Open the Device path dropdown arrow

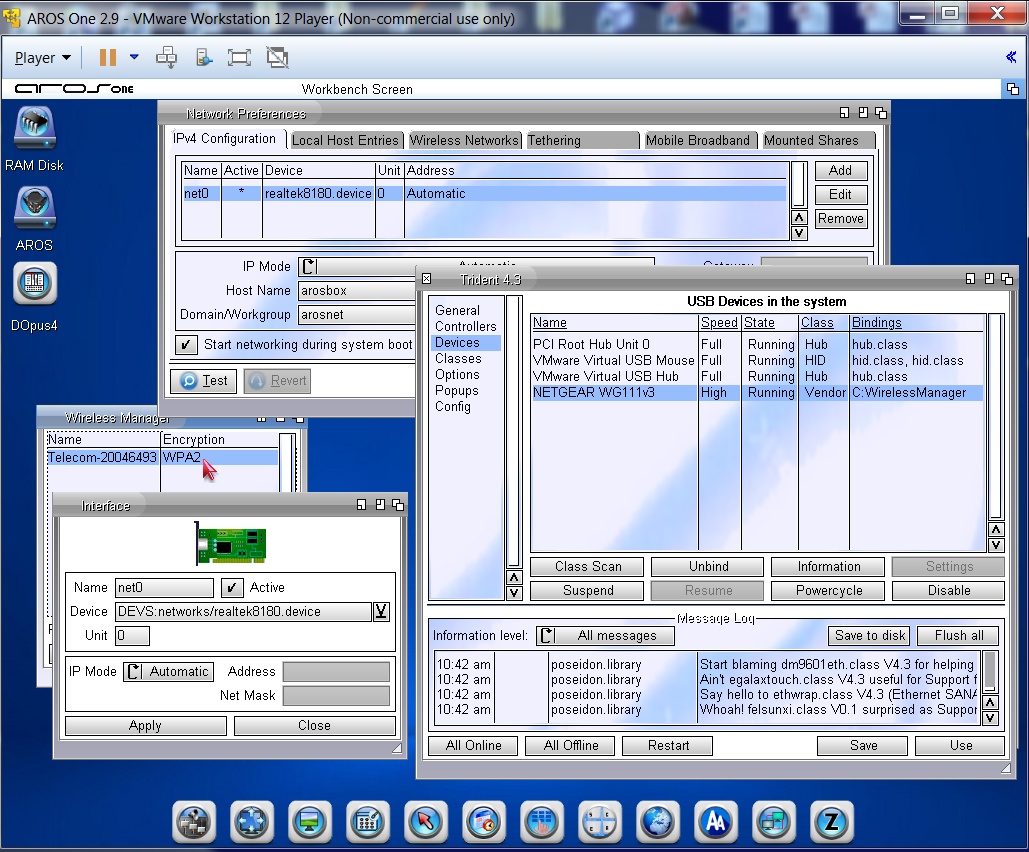[x=381, y=612]
